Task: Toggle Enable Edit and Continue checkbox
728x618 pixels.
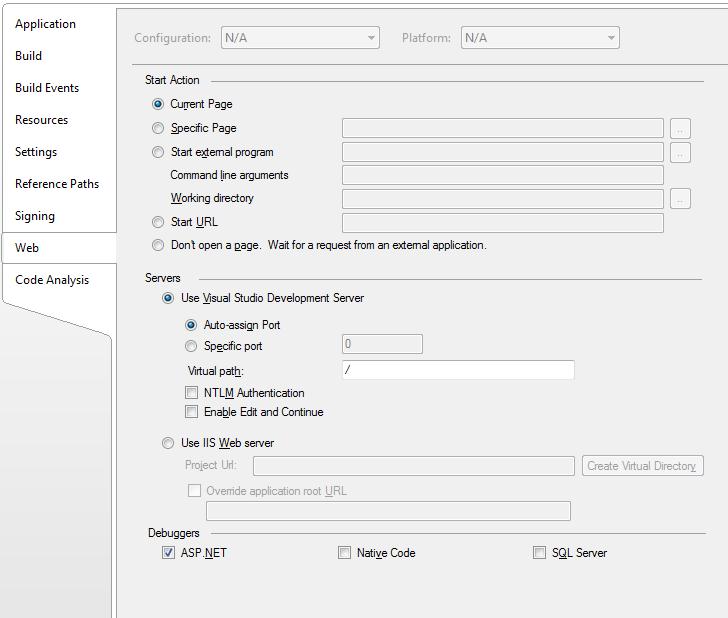Action: [x=191, y=411]
